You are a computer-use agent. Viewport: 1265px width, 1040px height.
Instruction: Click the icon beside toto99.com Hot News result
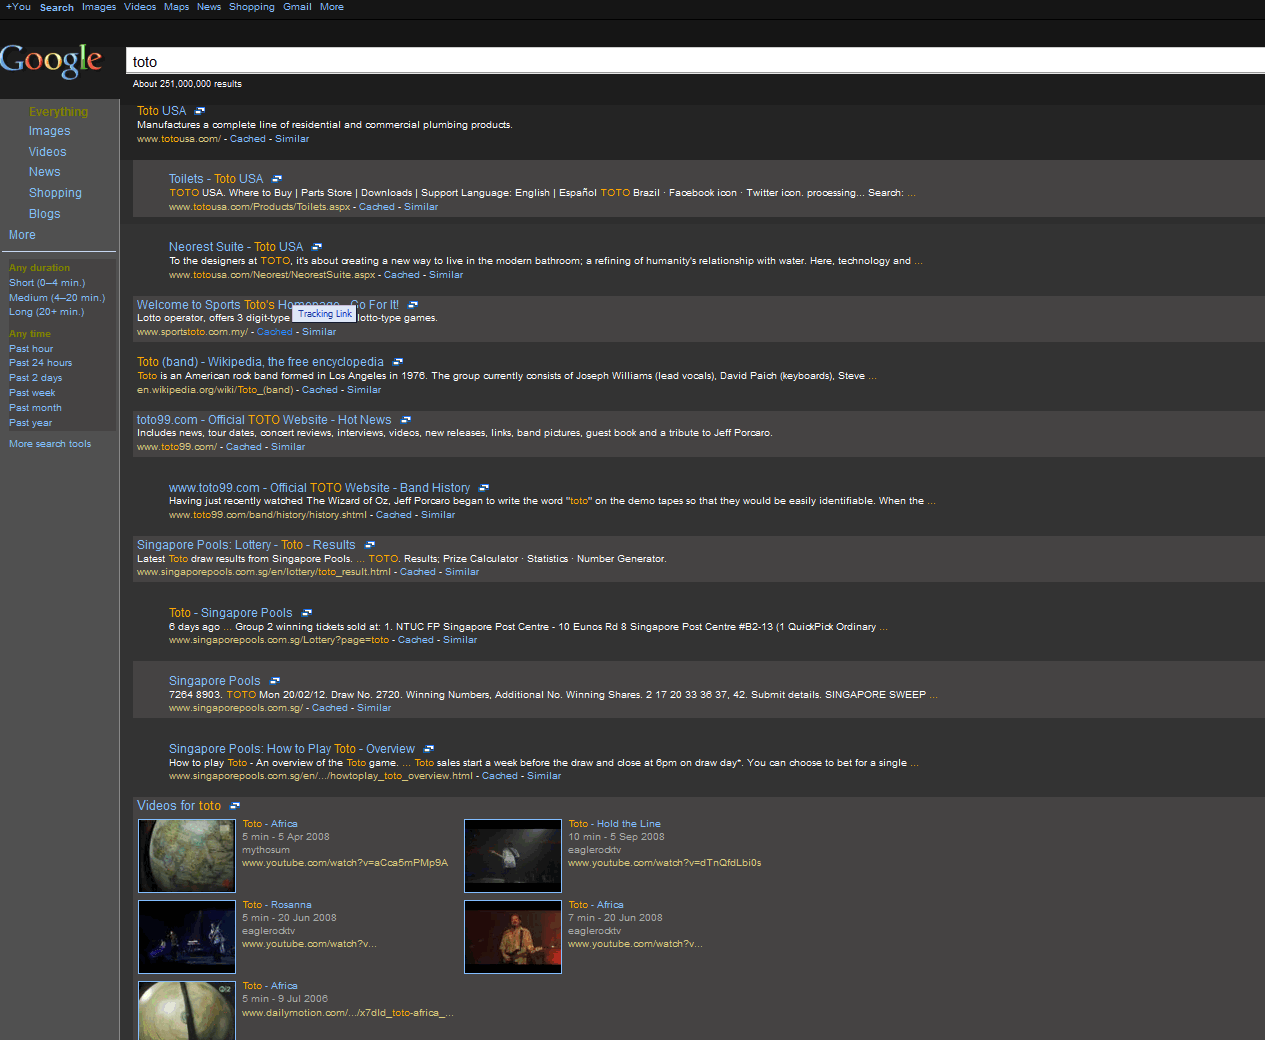(405, 420)
